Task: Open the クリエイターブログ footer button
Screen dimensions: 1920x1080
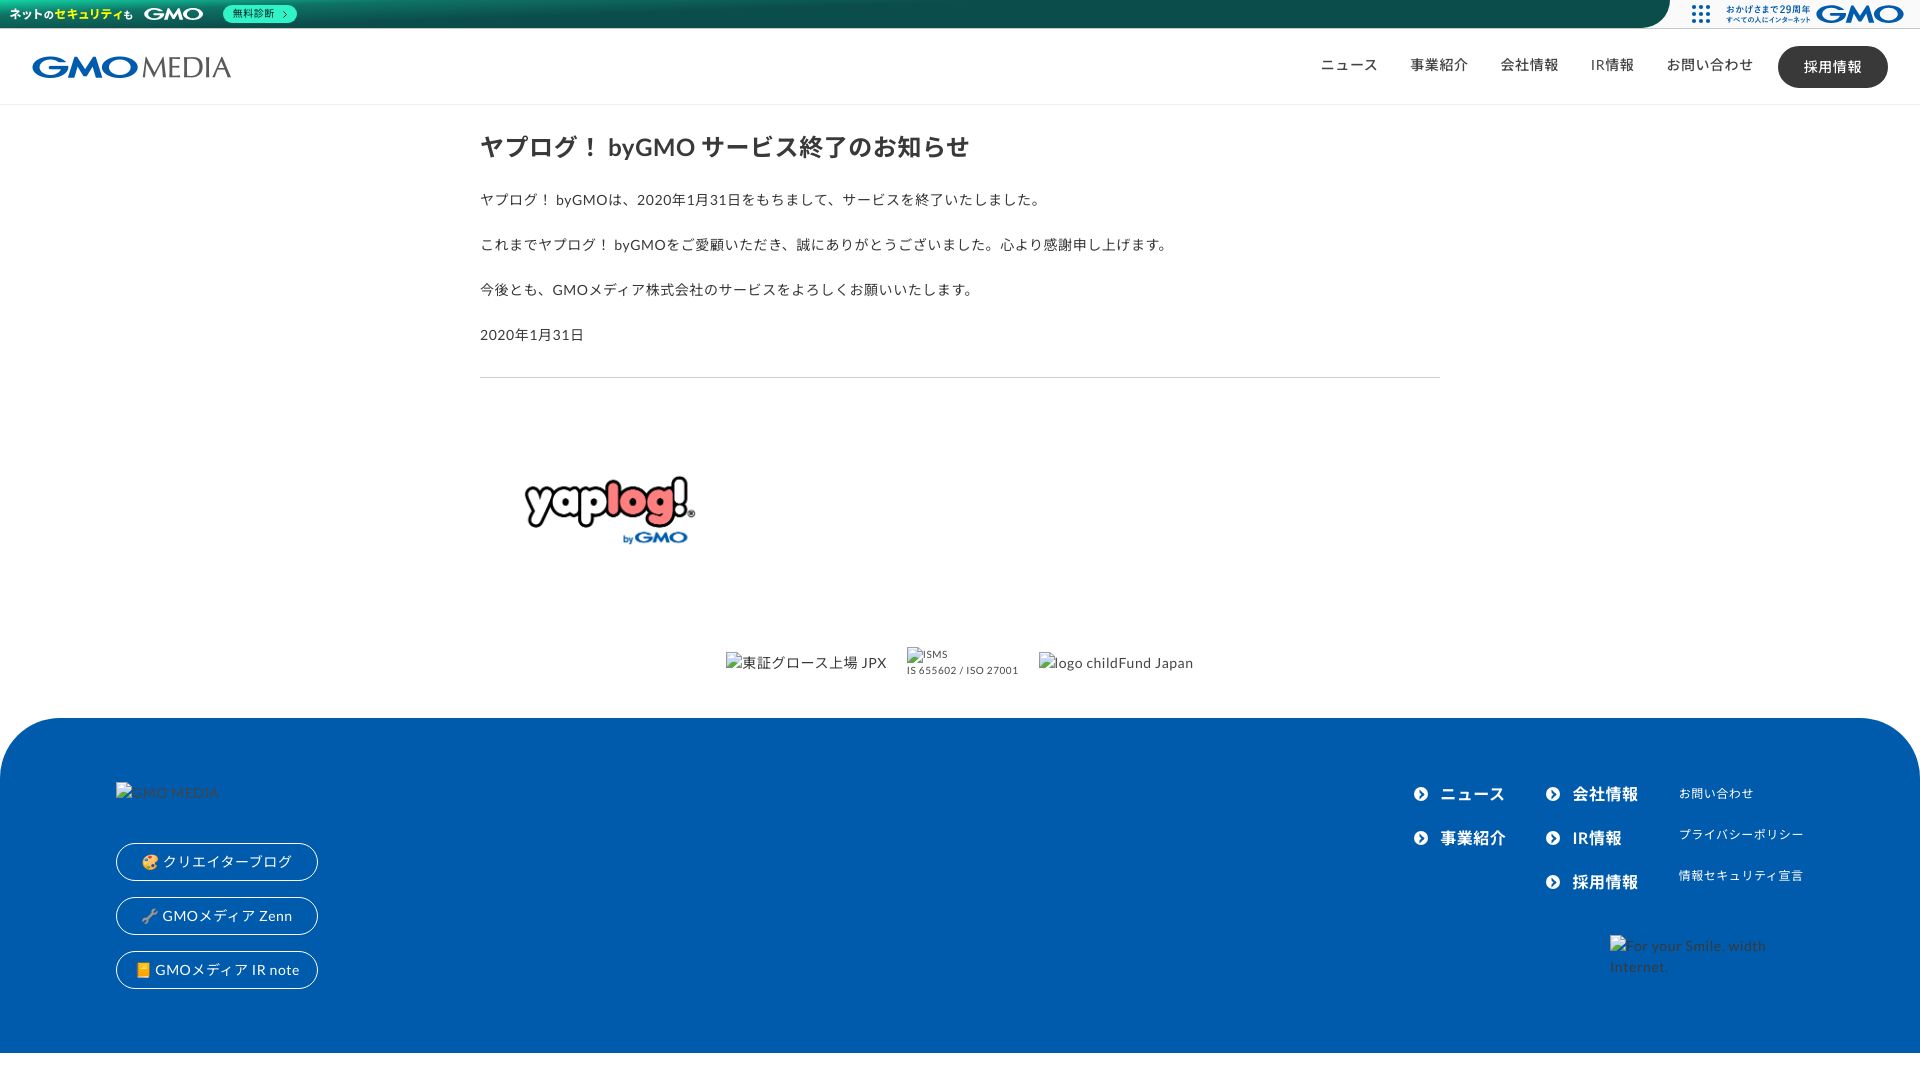Action: pyautogui.click(x=217, y=862)
